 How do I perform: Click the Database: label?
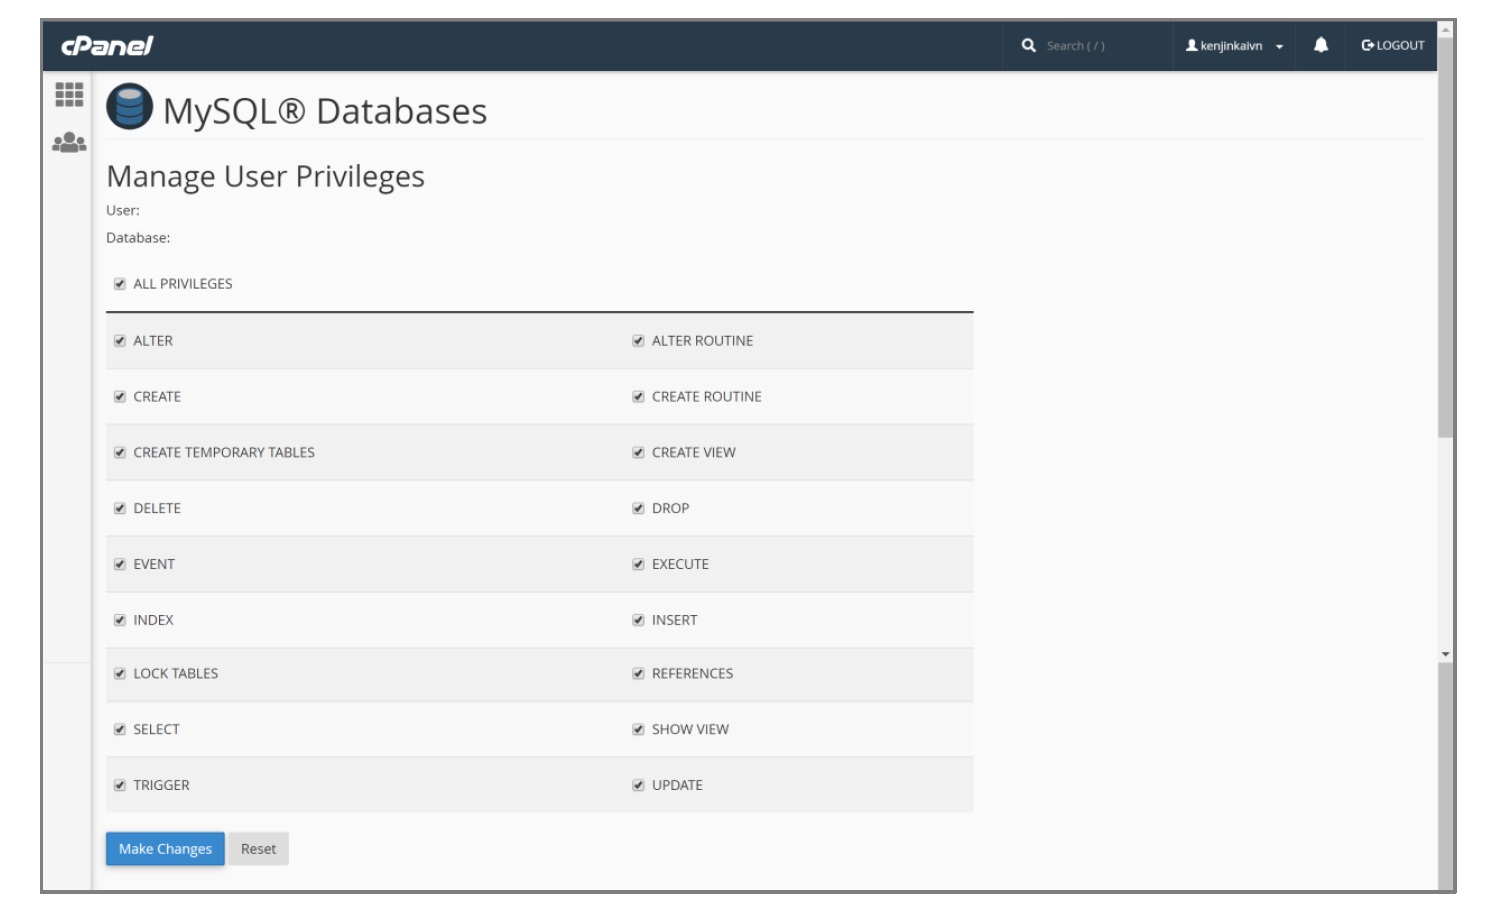[x=138, y=238]
